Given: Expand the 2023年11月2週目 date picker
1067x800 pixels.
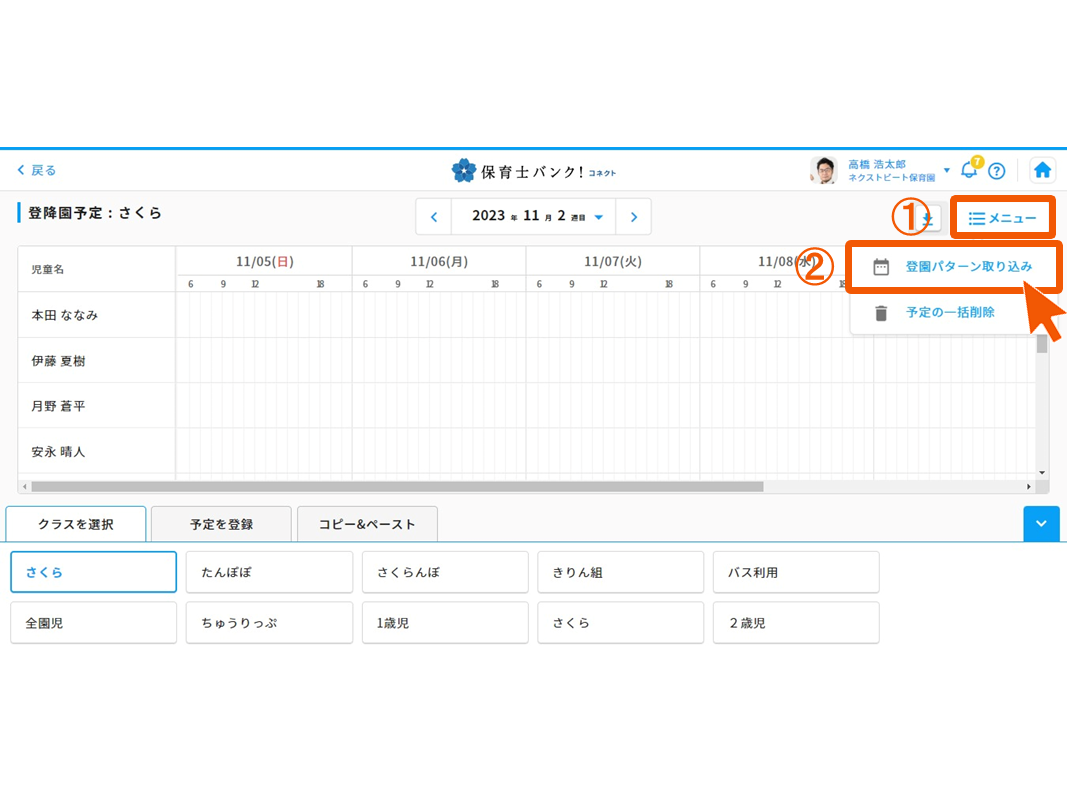Looking at the screenshot, I should tap(537, 217).
